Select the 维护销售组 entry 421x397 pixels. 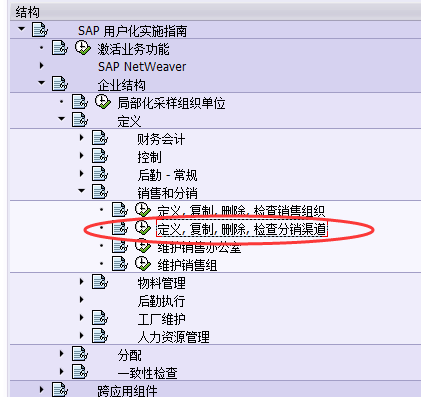click(x=187, y=265)
